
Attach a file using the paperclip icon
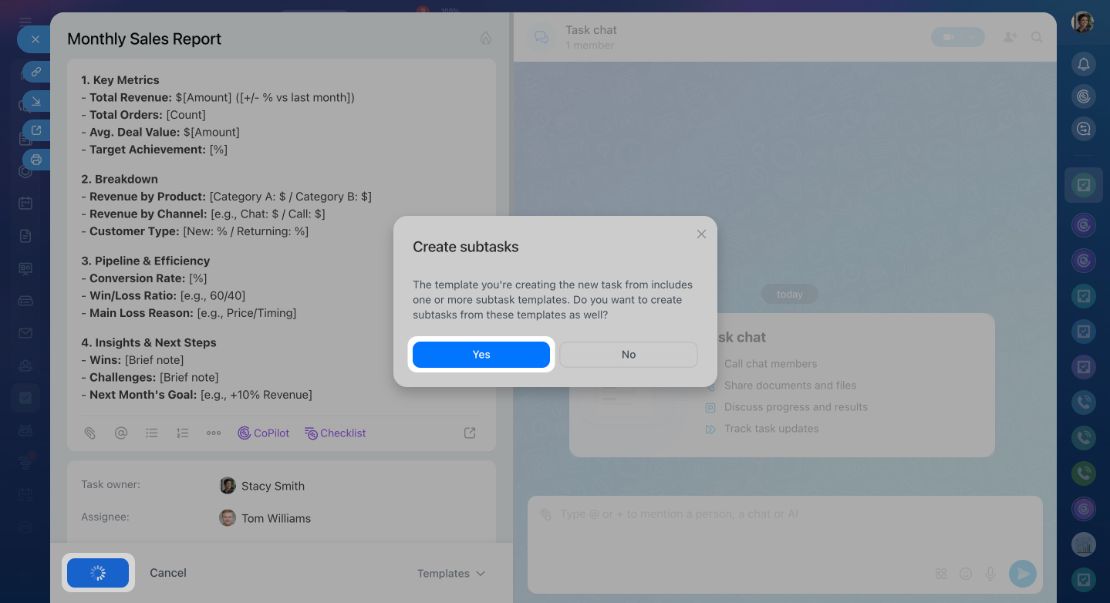[x=90, y=433]
